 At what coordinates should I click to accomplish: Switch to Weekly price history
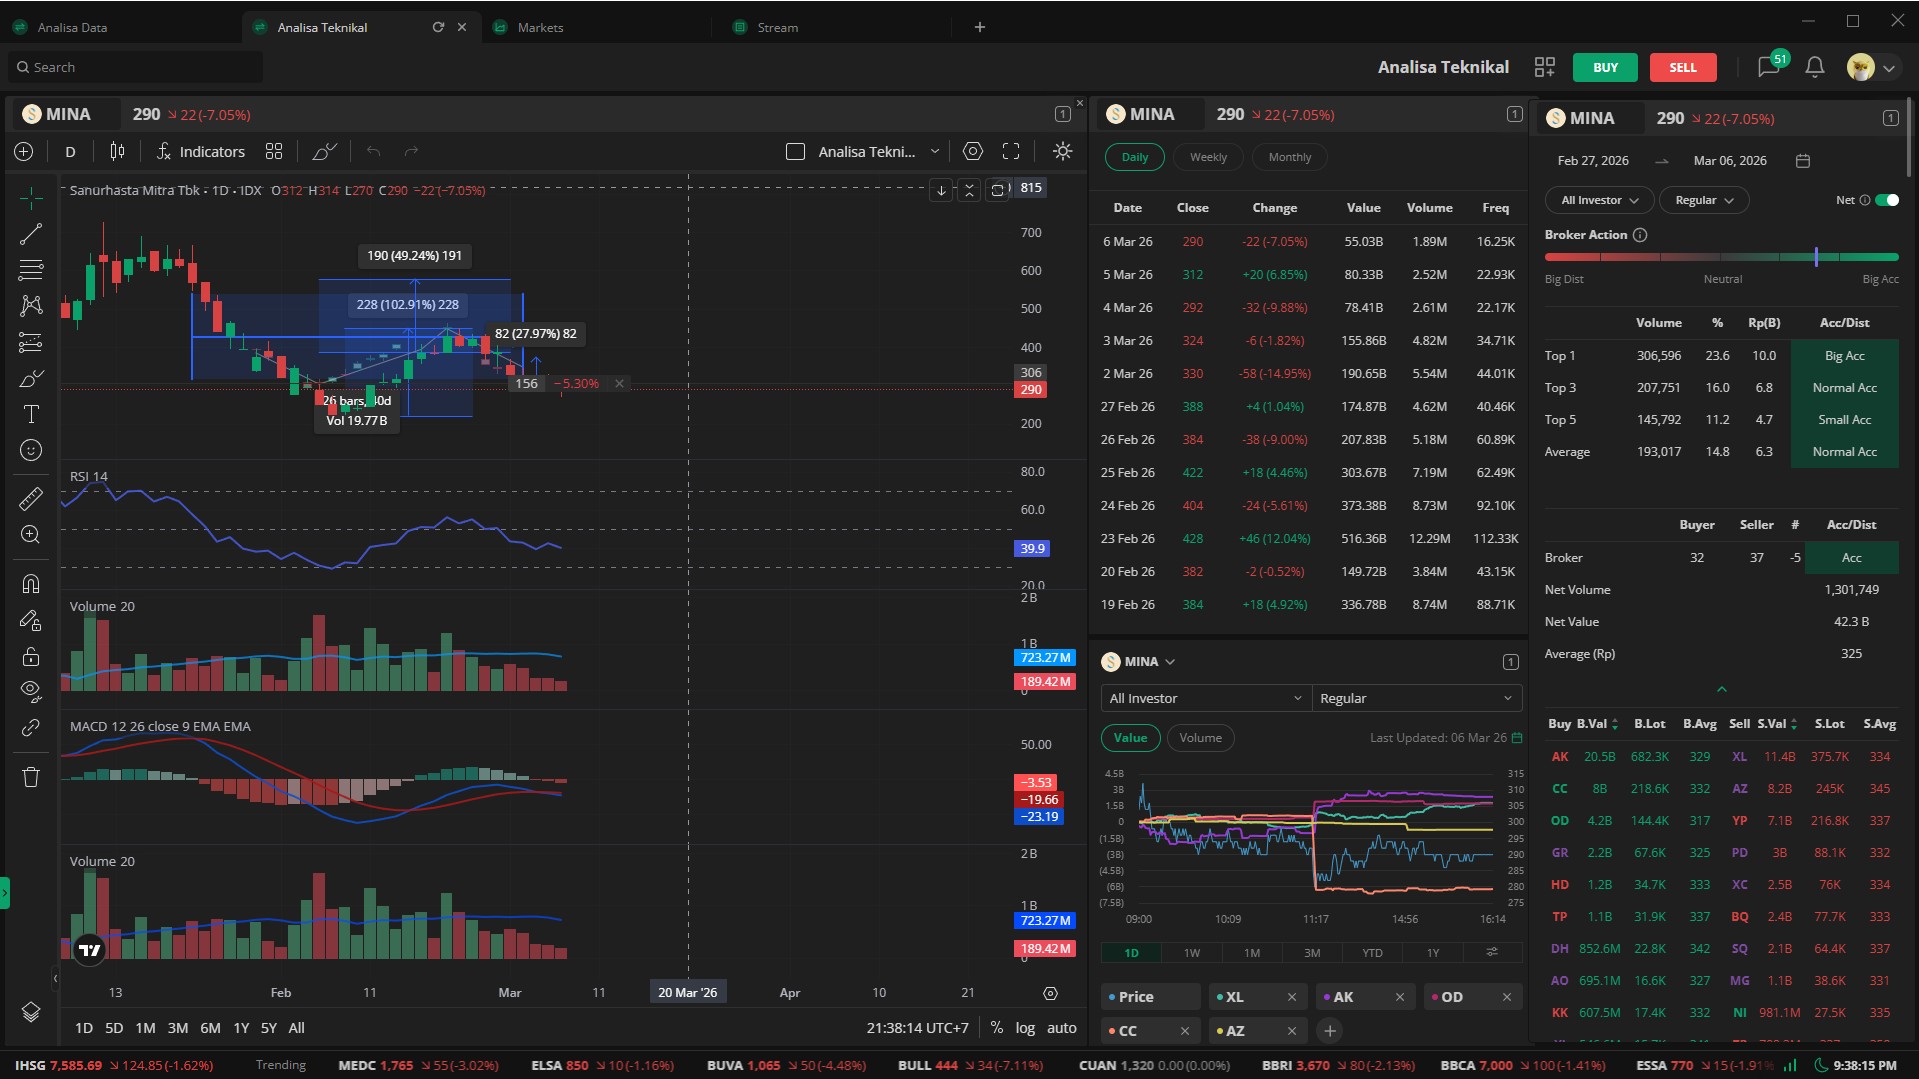click(1208, 157)
